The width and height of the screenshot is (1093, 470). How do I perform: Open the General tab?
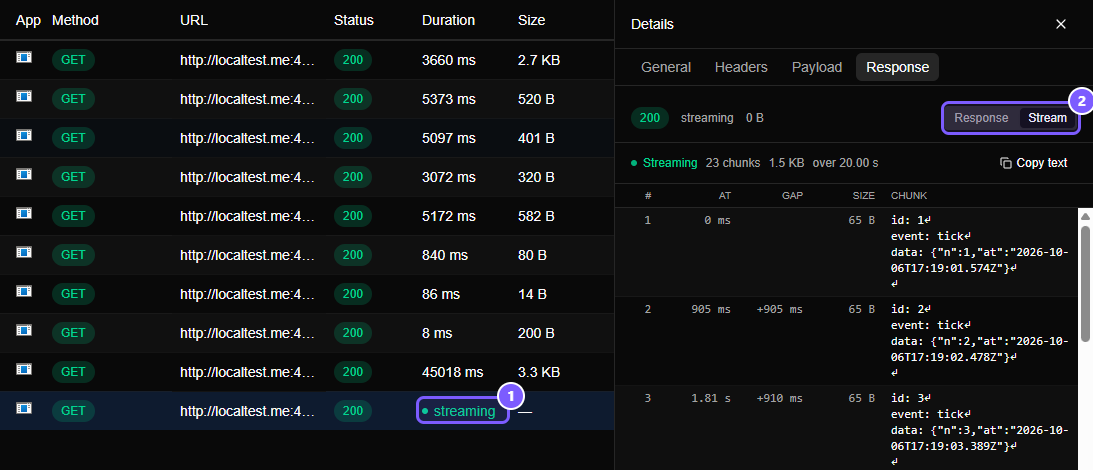coord(666,67)
